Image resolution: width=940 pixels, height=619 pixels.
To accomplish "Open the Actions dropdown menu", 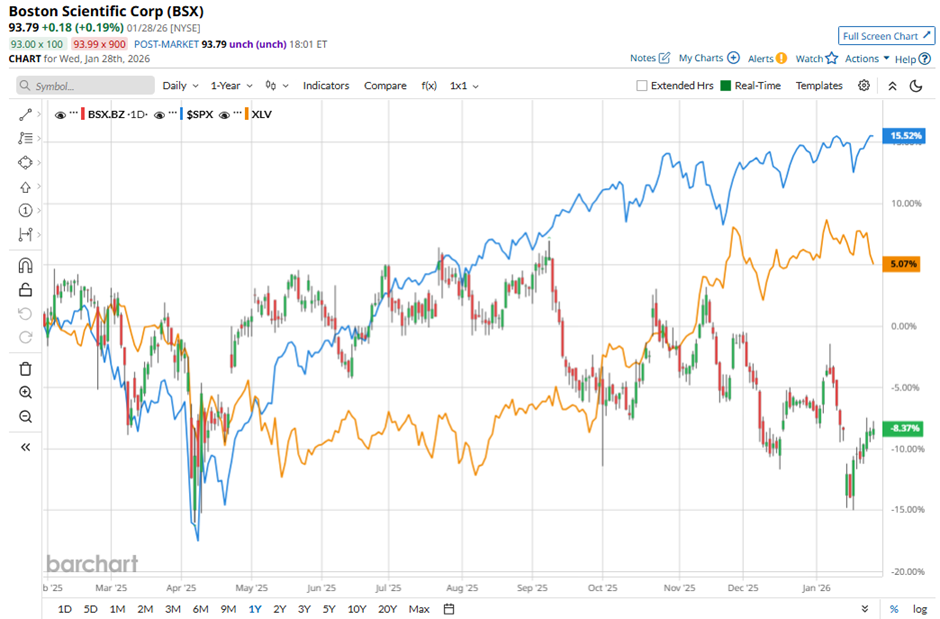I will click(867, 59).
